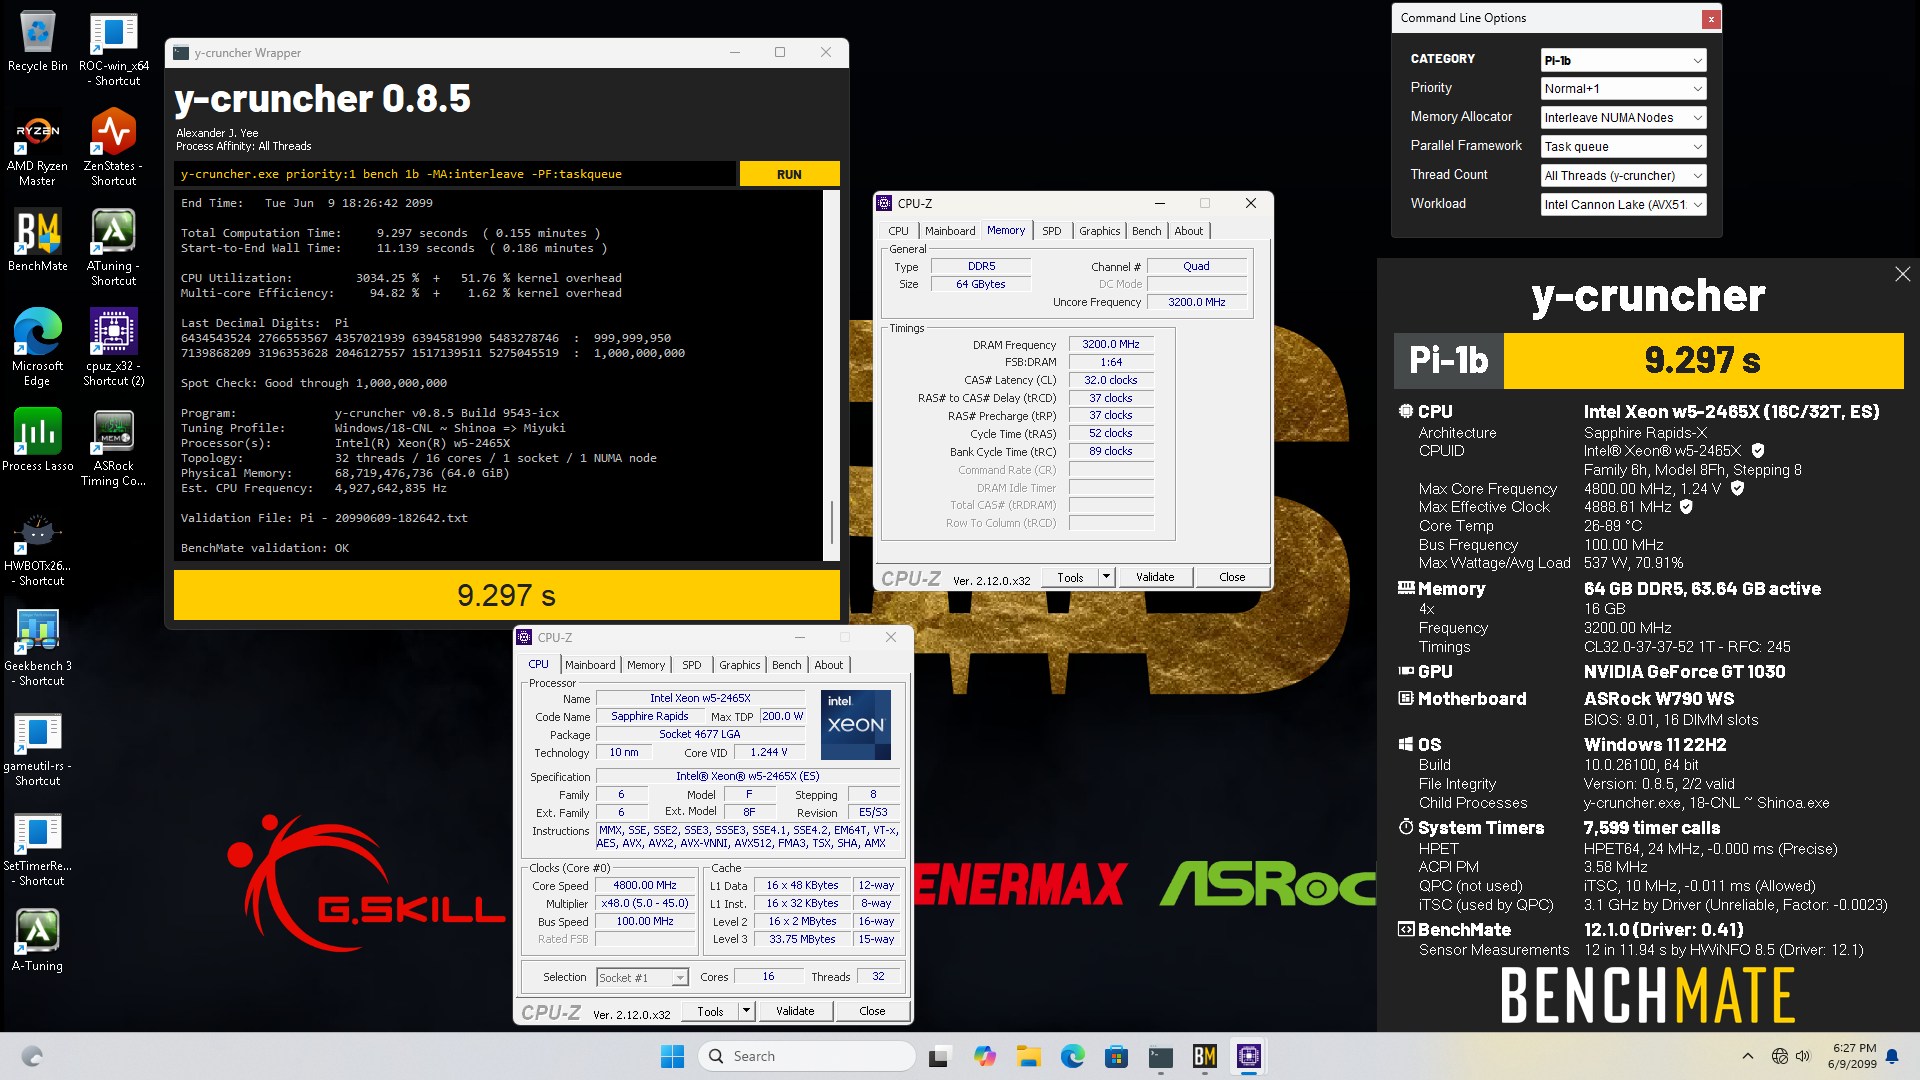Open the CATEGORY Pi-1b dropdown
The width and height of the screenshot is (1920, 1080).
point(1623,60)
